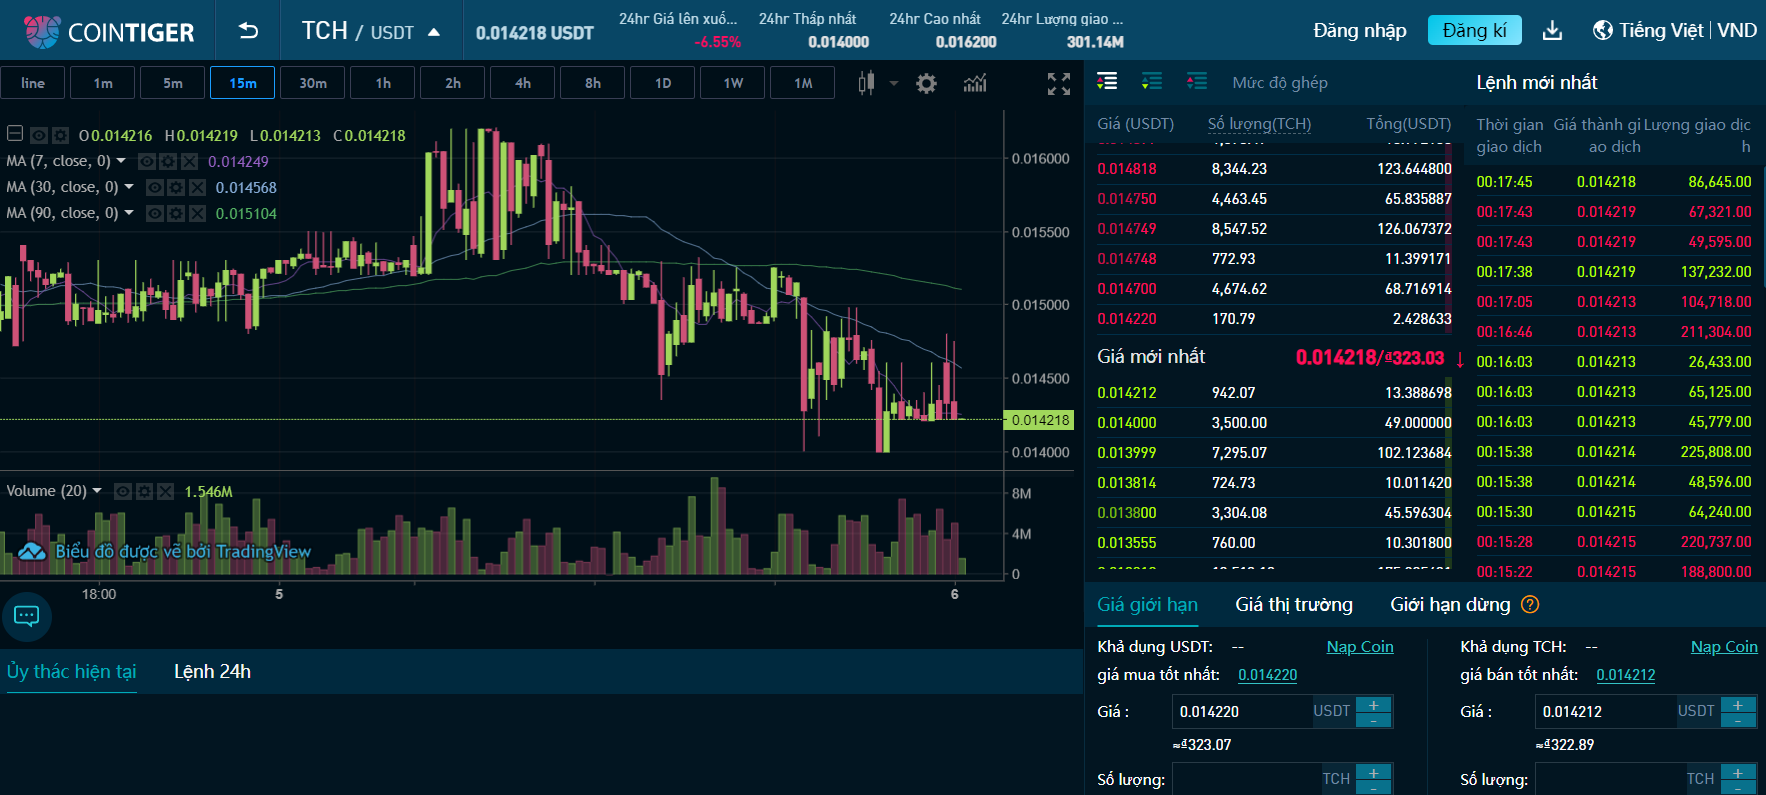Viewport: 1766px width, 795px height.
Task: Open the MA (7, close, 0) dropdown arrow
Action: point(121,160)
